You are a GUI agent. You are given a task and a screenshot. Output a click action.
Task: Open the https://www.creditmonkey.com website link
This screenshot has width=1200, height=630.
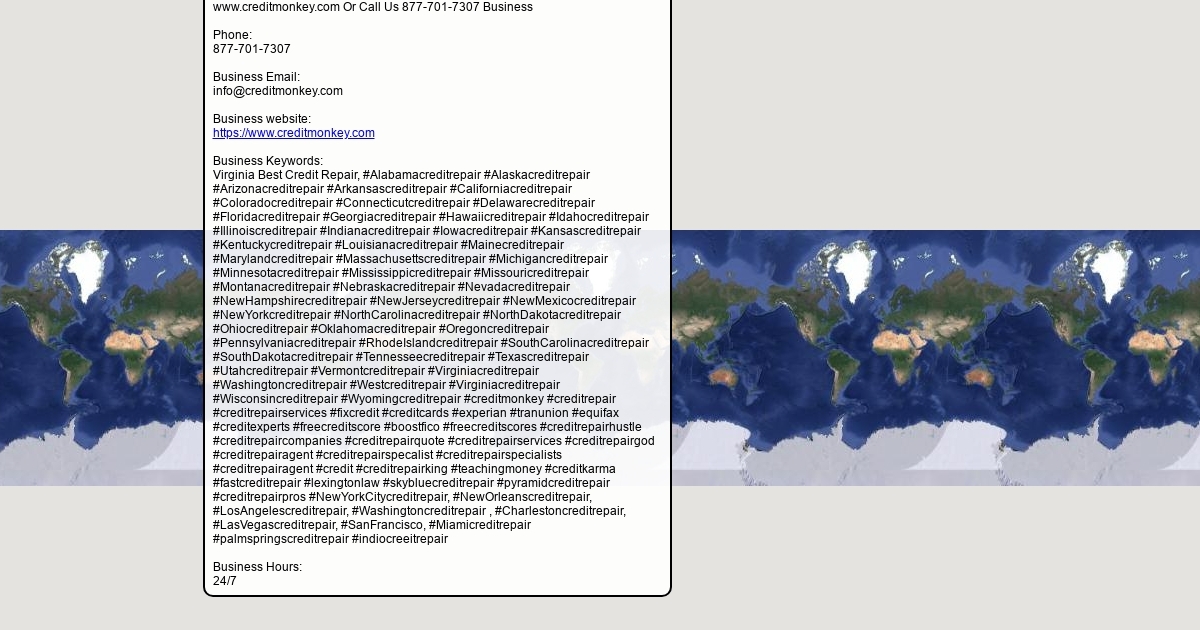pyautogui.click(x=293, y=133)
